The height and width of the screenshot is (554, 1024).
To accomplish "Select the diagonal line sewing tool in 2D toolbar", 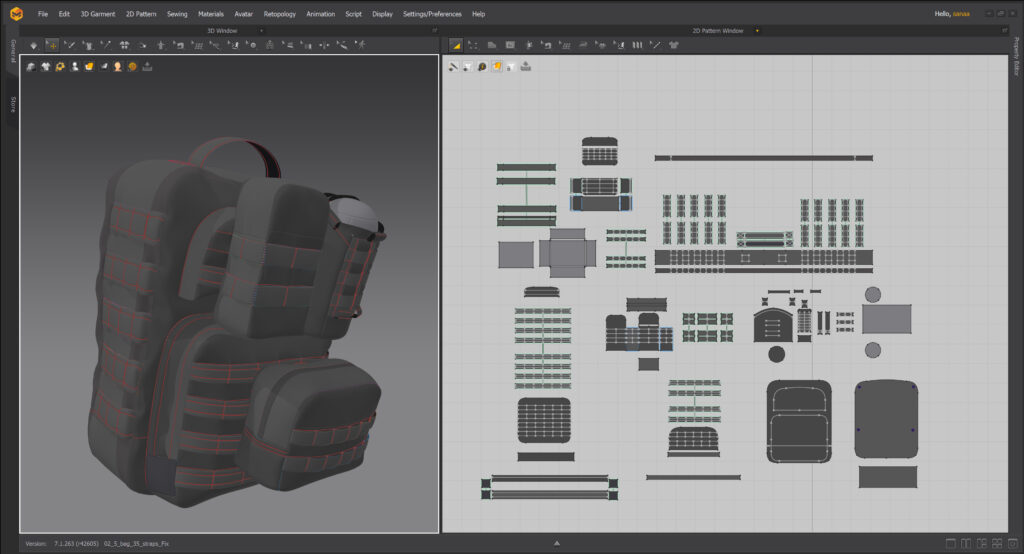I will click(x=655, y=45).
